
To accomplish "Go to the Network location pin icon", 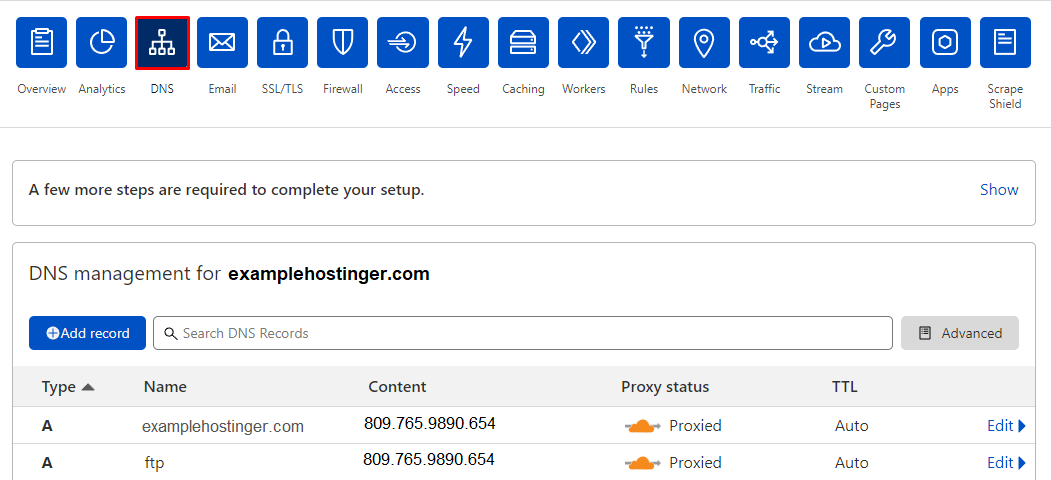I will point(704,43).
